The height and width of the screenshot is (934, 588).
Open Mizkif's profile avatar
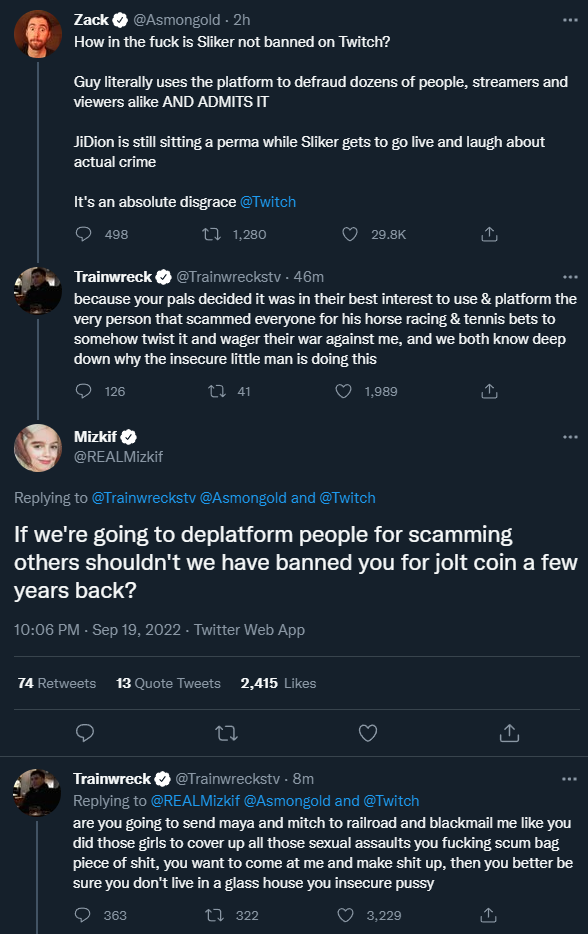point(38,448)
